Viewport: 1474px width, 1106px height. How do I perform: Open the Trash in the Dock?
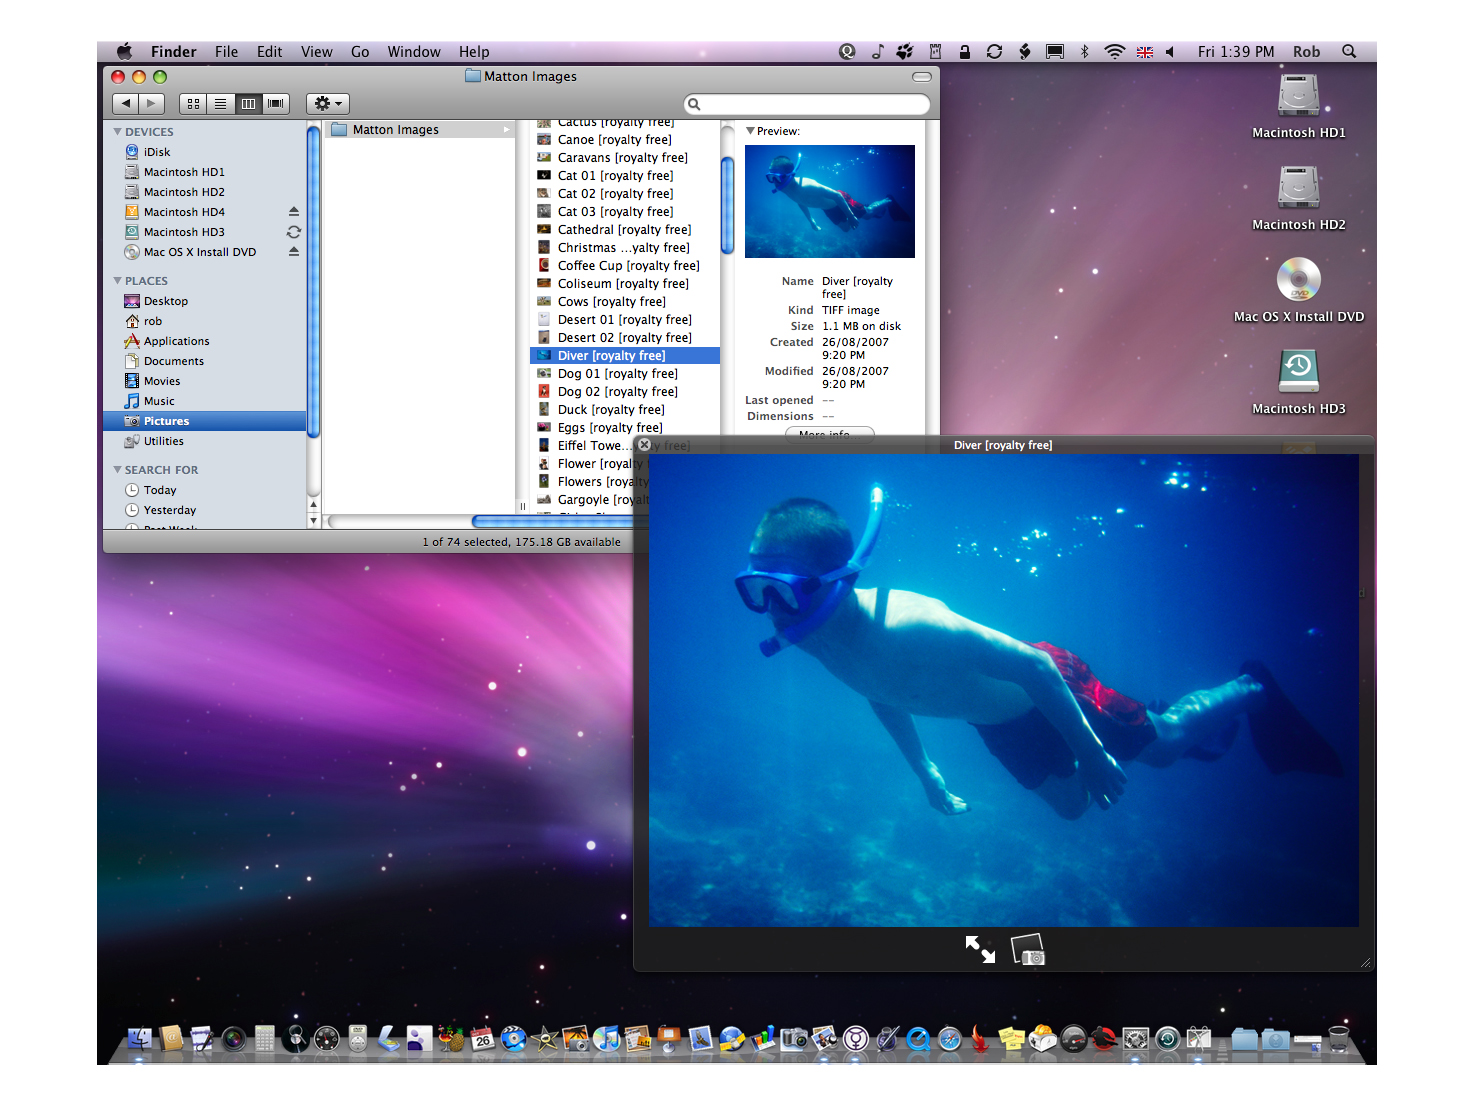coord(1339,1038)
